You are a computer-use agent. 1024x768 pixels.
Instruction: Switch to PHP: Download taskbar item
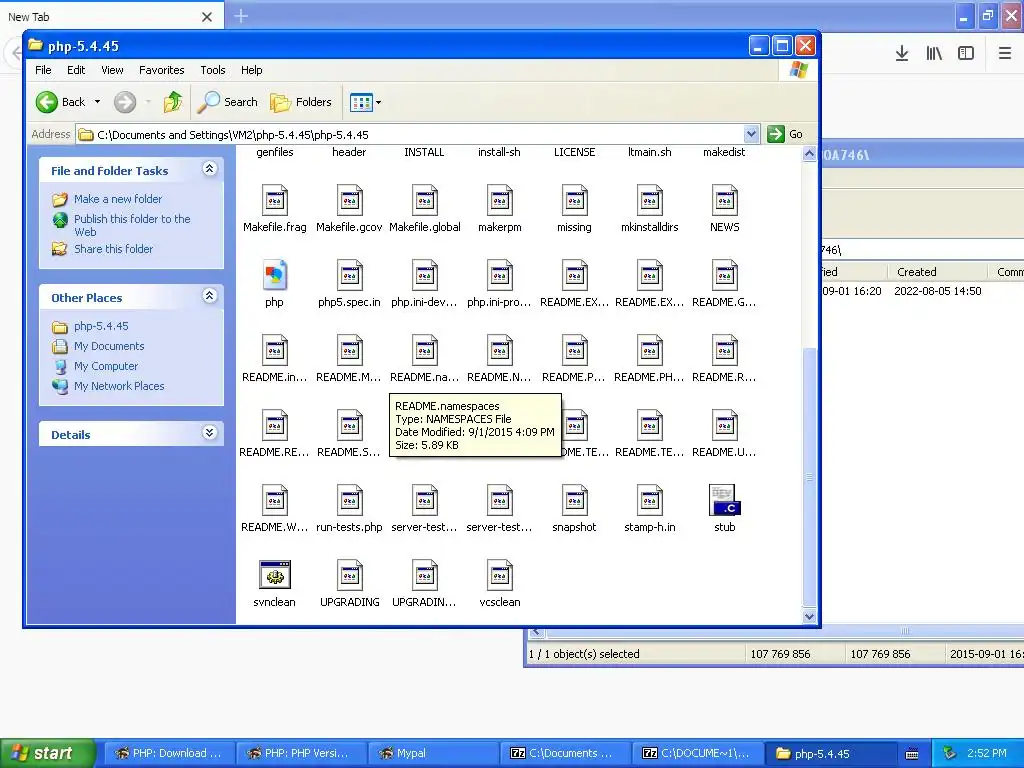168,753
